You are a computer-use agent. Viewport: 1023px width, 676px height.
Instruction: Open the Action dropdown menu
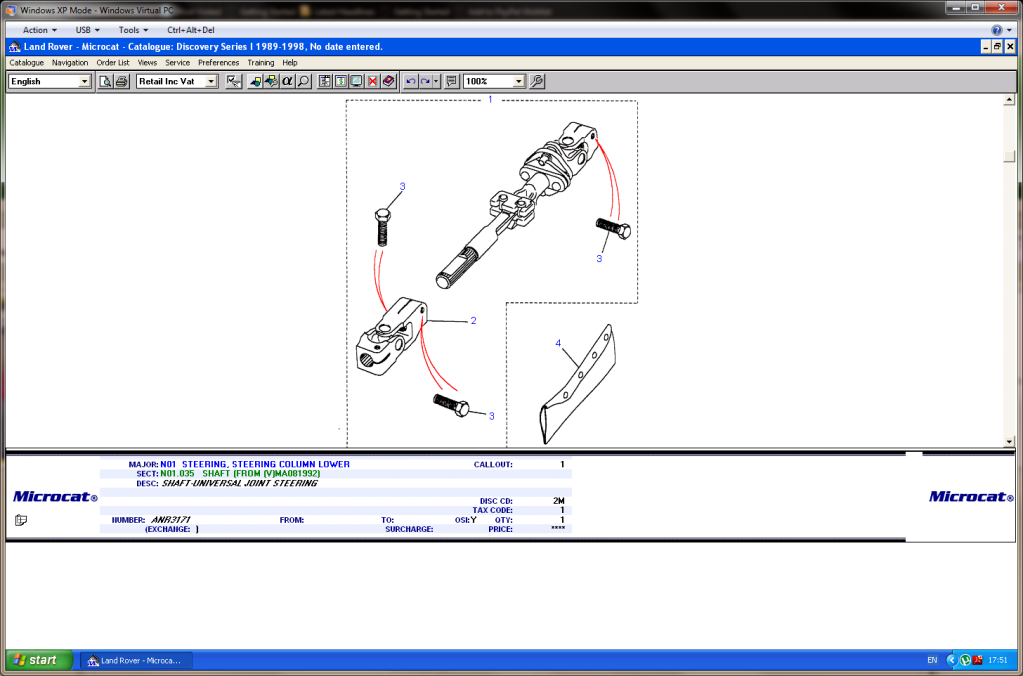click(40, 30)
